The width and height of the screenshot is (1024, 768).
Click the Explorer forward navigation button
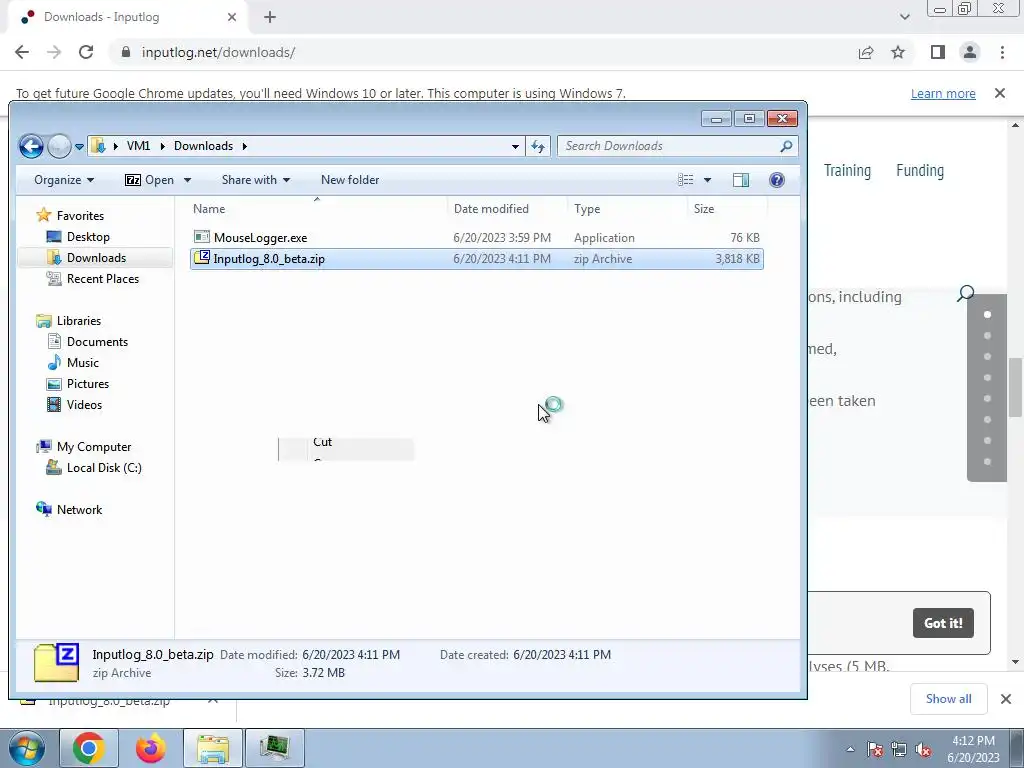pyautogui.click(x=59, y=146)
